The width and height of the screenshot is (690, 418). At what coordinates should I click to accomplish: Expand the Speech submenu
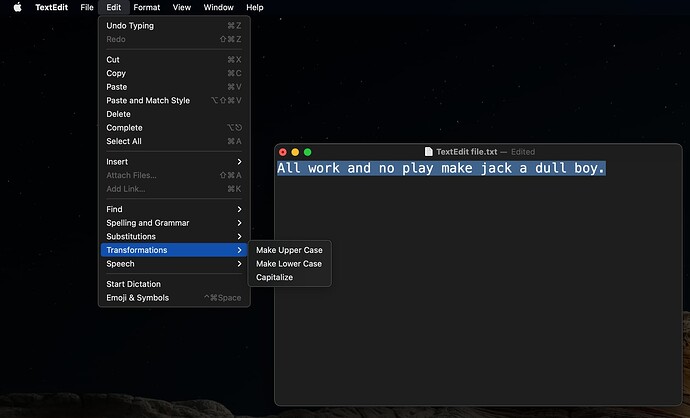point(174,264)
